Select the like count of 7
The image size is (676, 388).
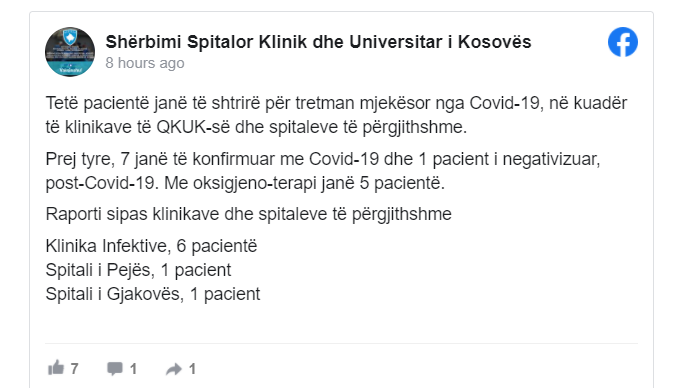[75, 369]
